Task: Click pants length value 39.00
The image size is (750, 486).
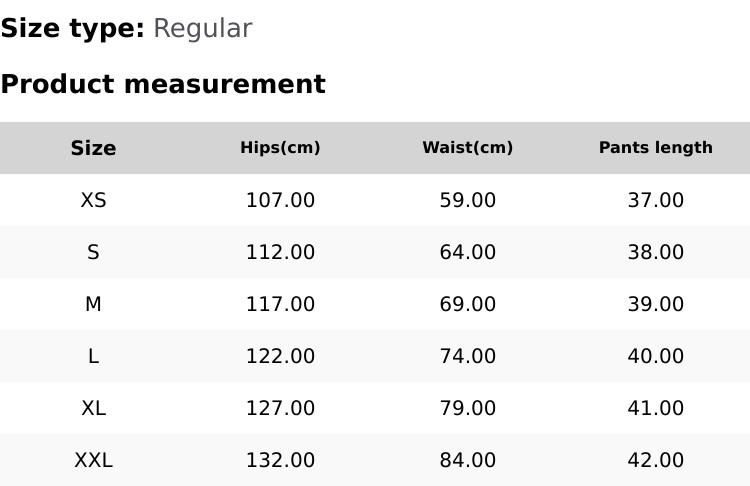Action: point(655,304)
